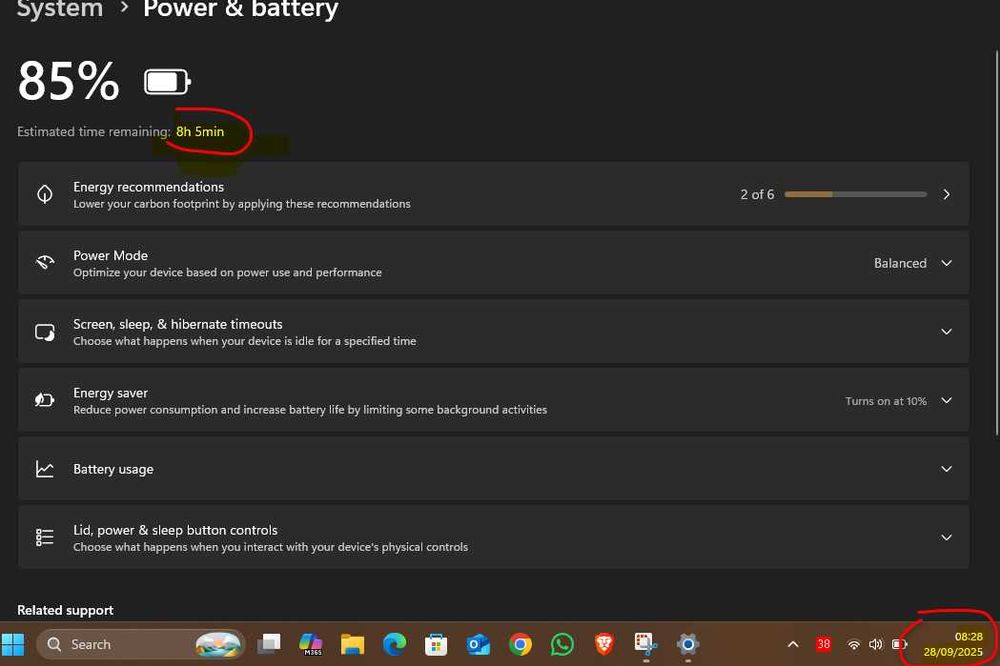This screenshot has height=666, width=1000.
Task: Click Reduce power consumption description text
Action: pos(310,410)
